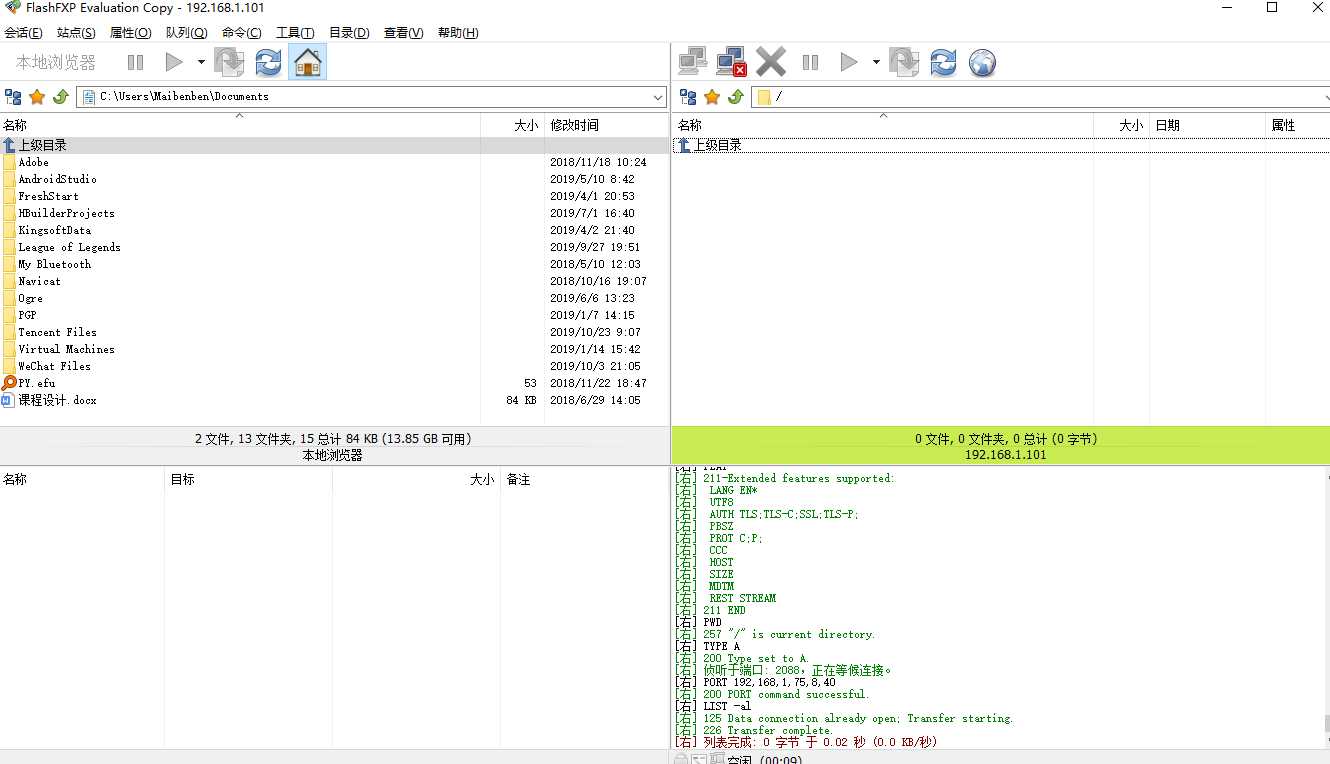Start transfer with local pane play icon
This screenshot has height=764, width=1330.
174,62
